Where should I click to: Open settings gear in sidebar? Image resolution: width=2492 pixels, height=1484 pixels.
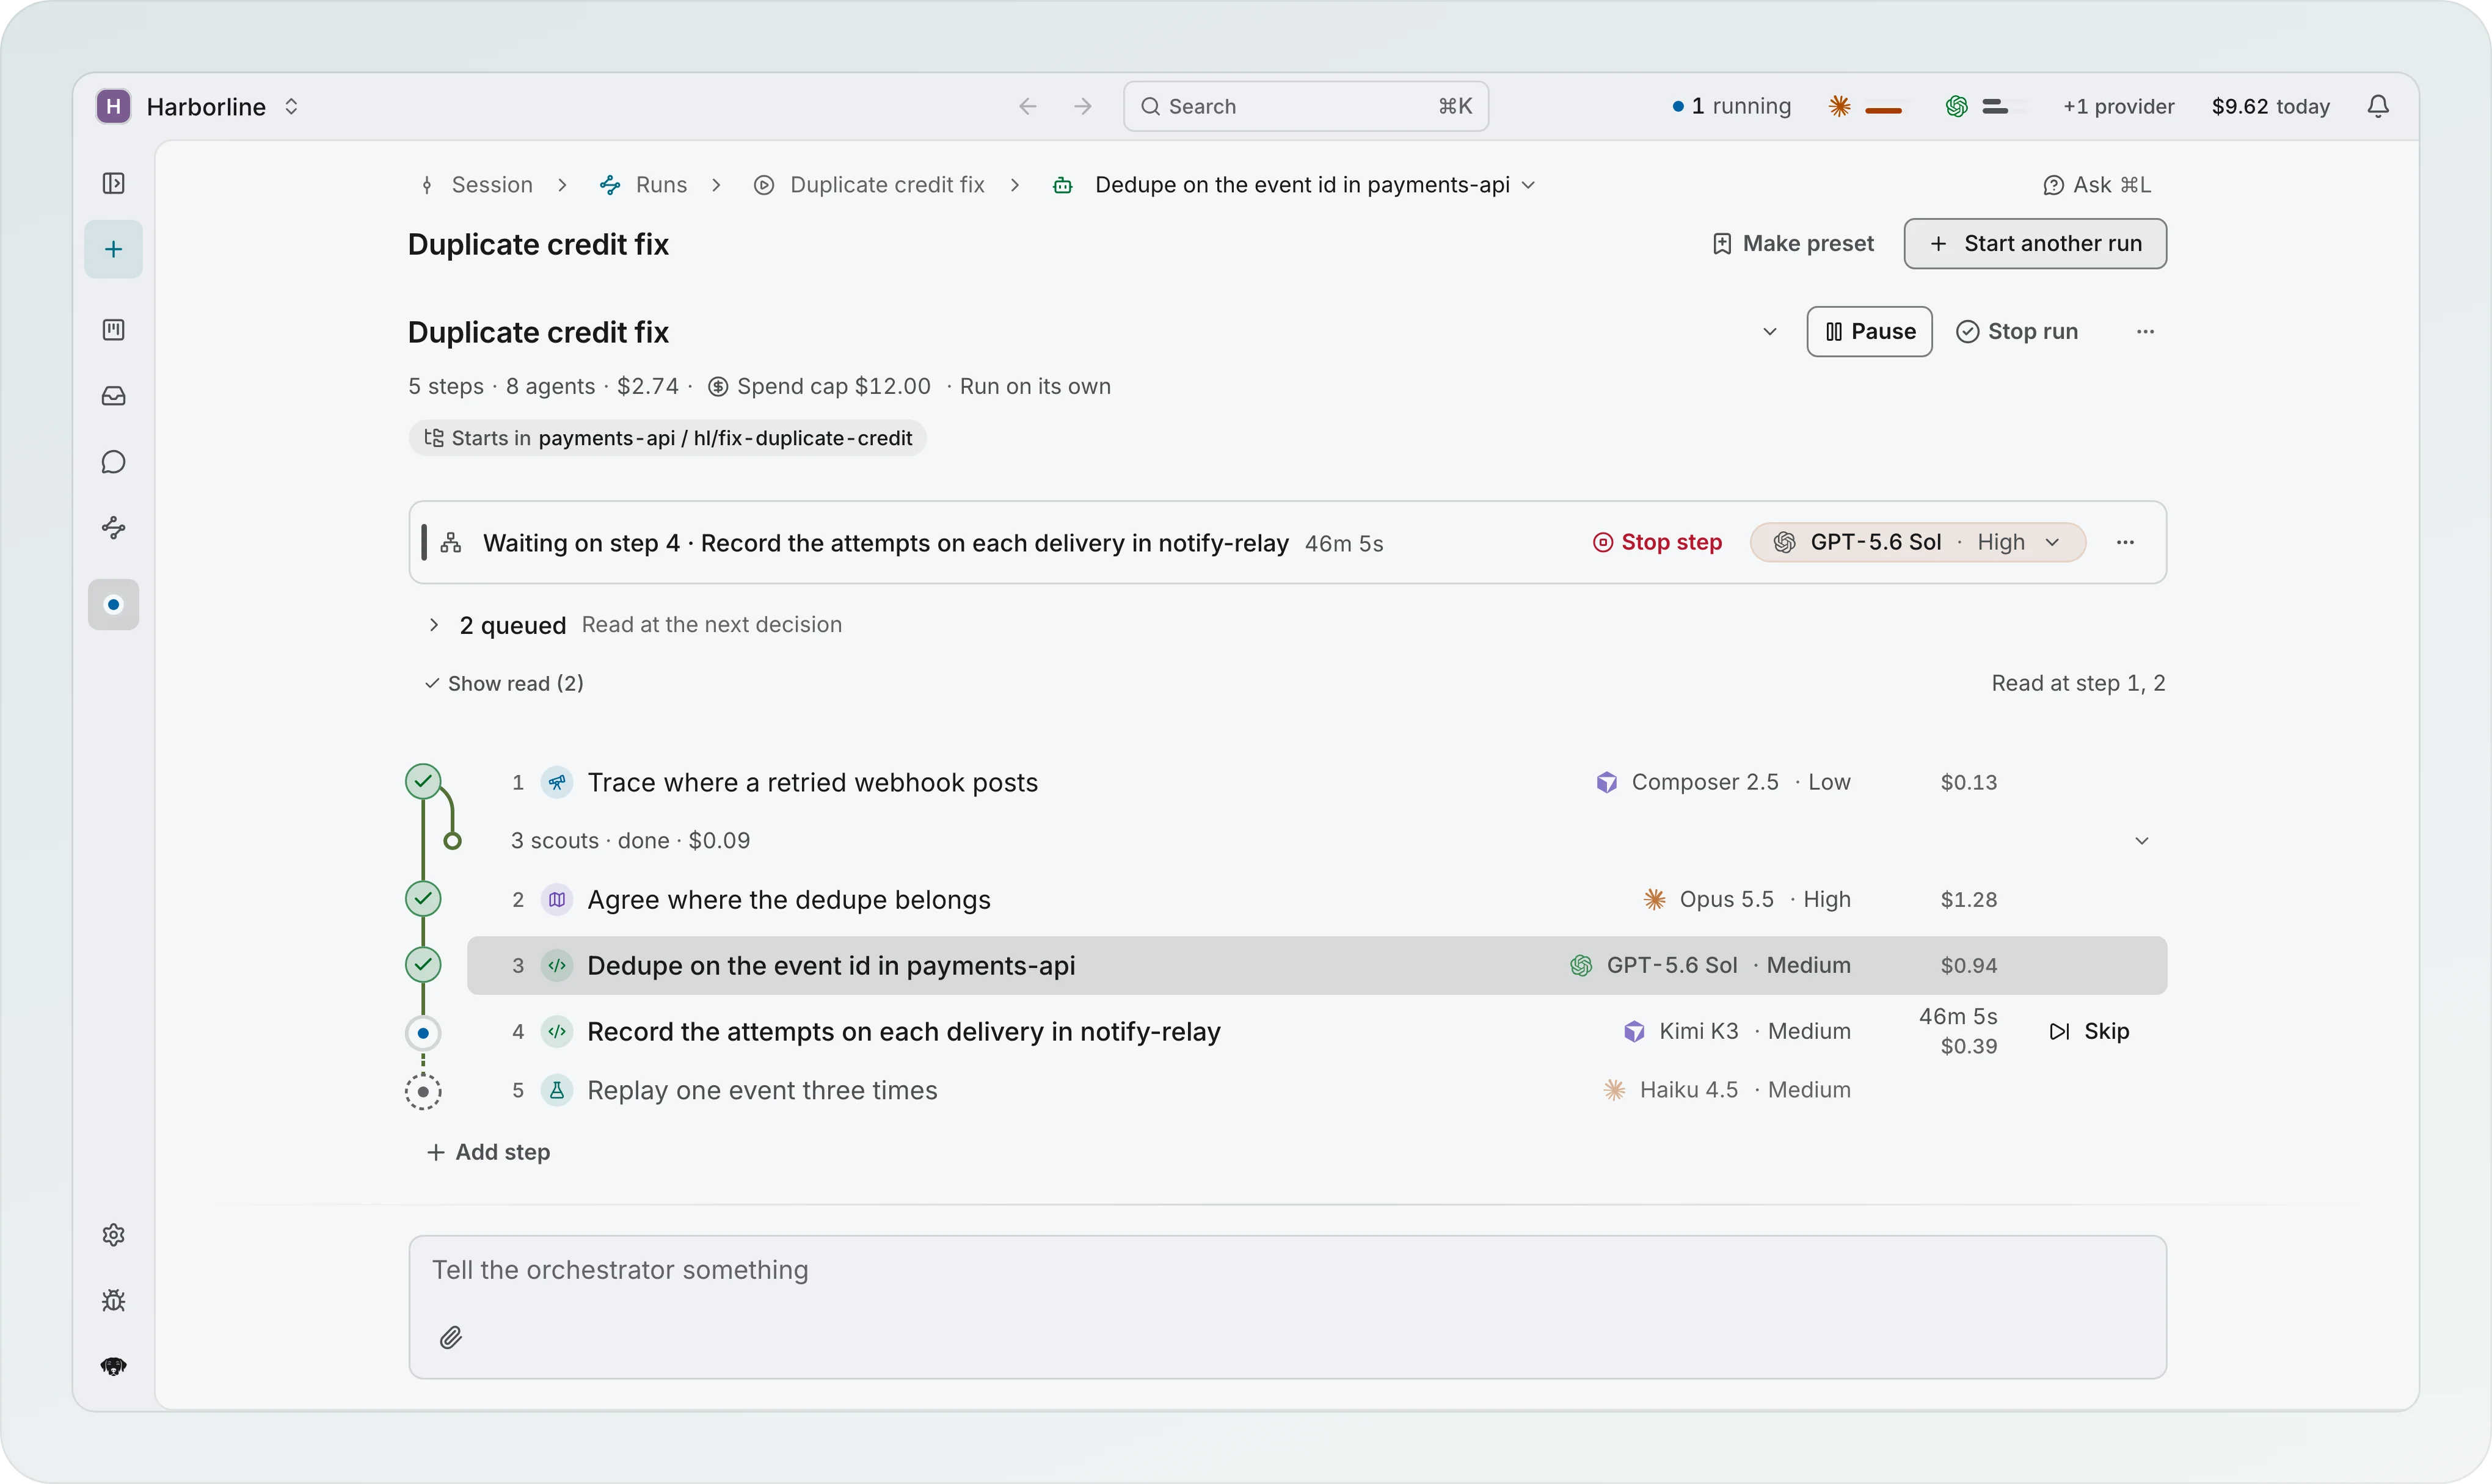coord(113,1235)
